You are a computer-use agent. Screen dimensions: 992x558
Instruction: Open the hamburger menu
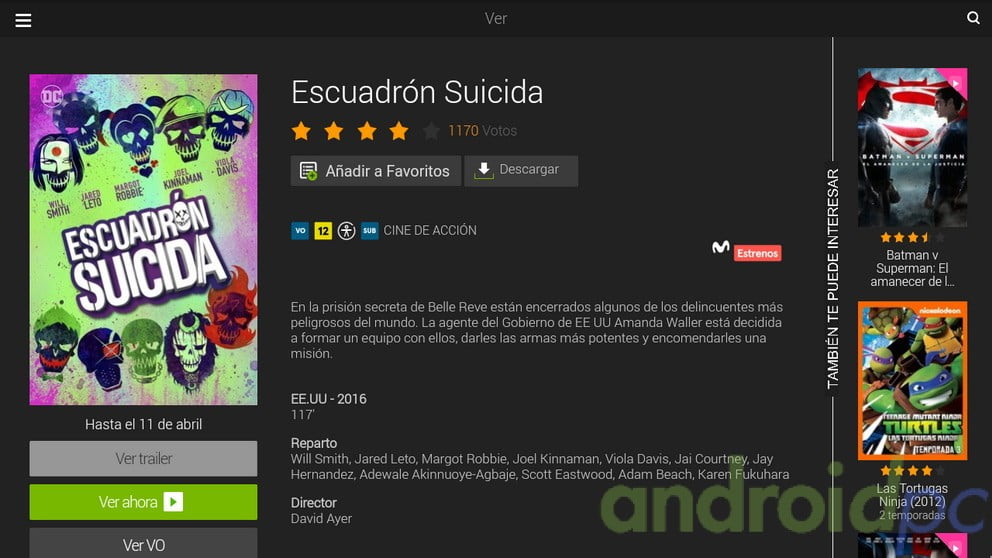(23, 20)
